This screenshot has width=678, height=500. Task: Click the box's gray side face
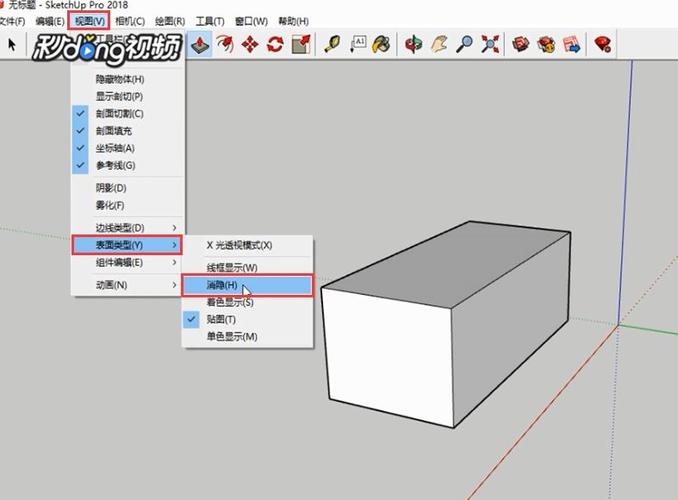pos(512,329)
